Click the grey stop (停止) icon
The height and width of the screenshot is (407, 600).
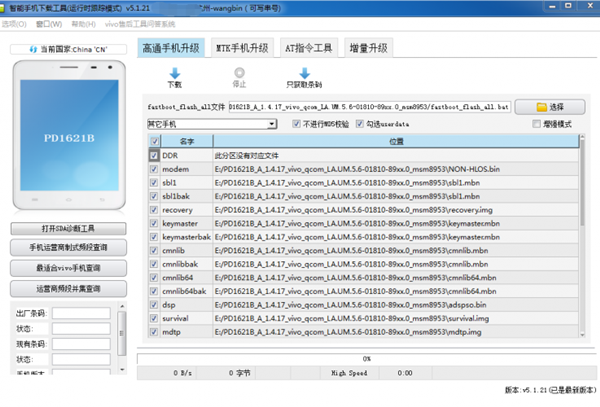239,73
